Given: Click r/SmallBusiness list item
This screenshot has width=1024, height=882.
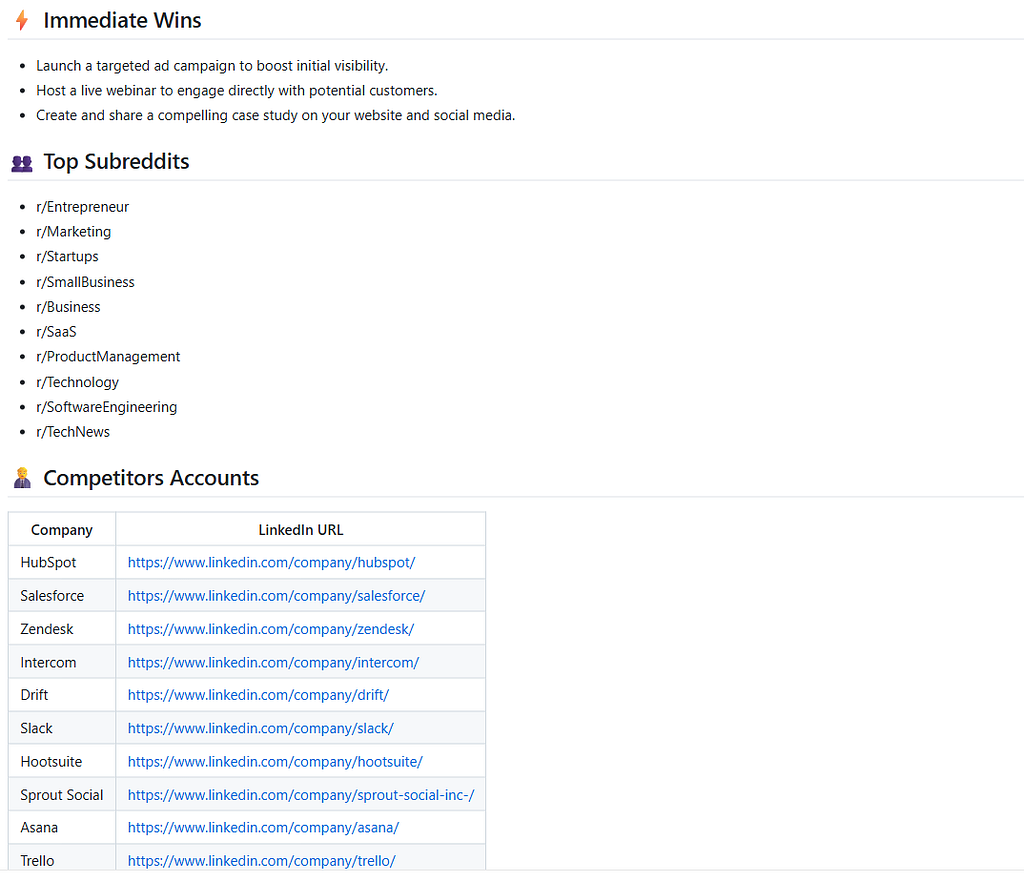Looking at the screenshot, I should [x=85, y=282].
